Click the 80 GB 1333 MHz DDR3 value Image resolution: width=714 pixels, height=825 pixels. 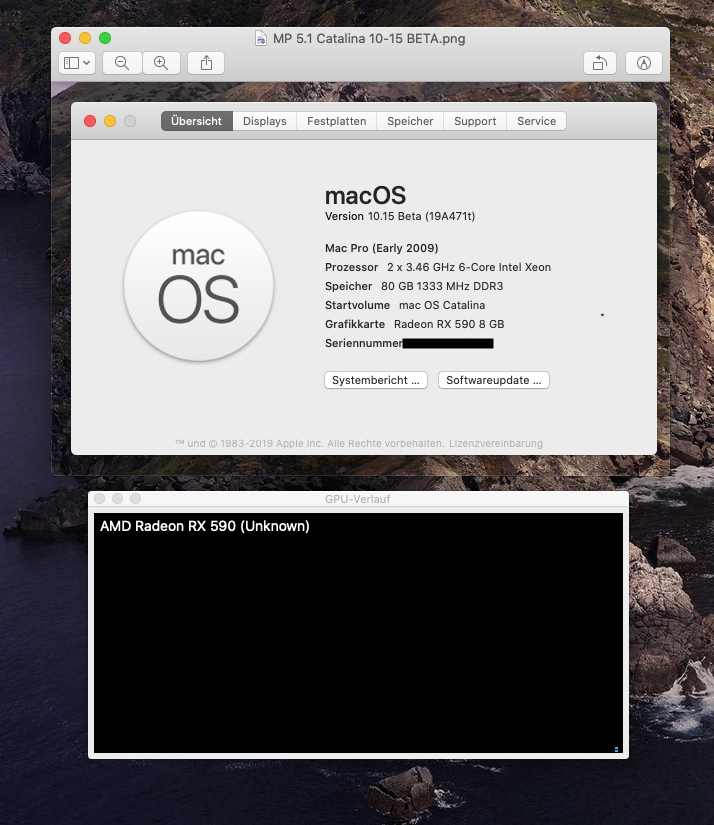click(x=442, y=286)
